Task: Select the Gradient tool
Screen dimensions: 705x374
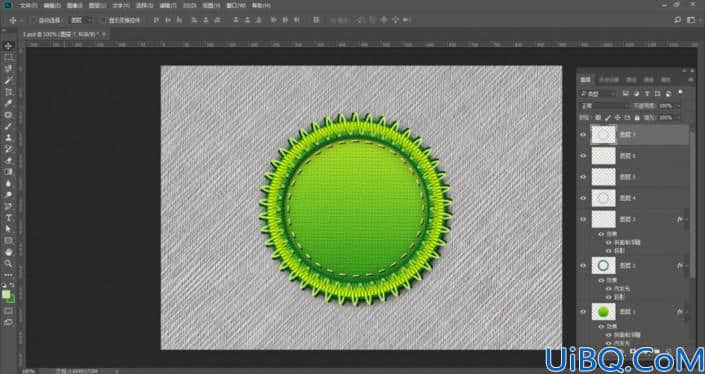Action: click(9, 172)
